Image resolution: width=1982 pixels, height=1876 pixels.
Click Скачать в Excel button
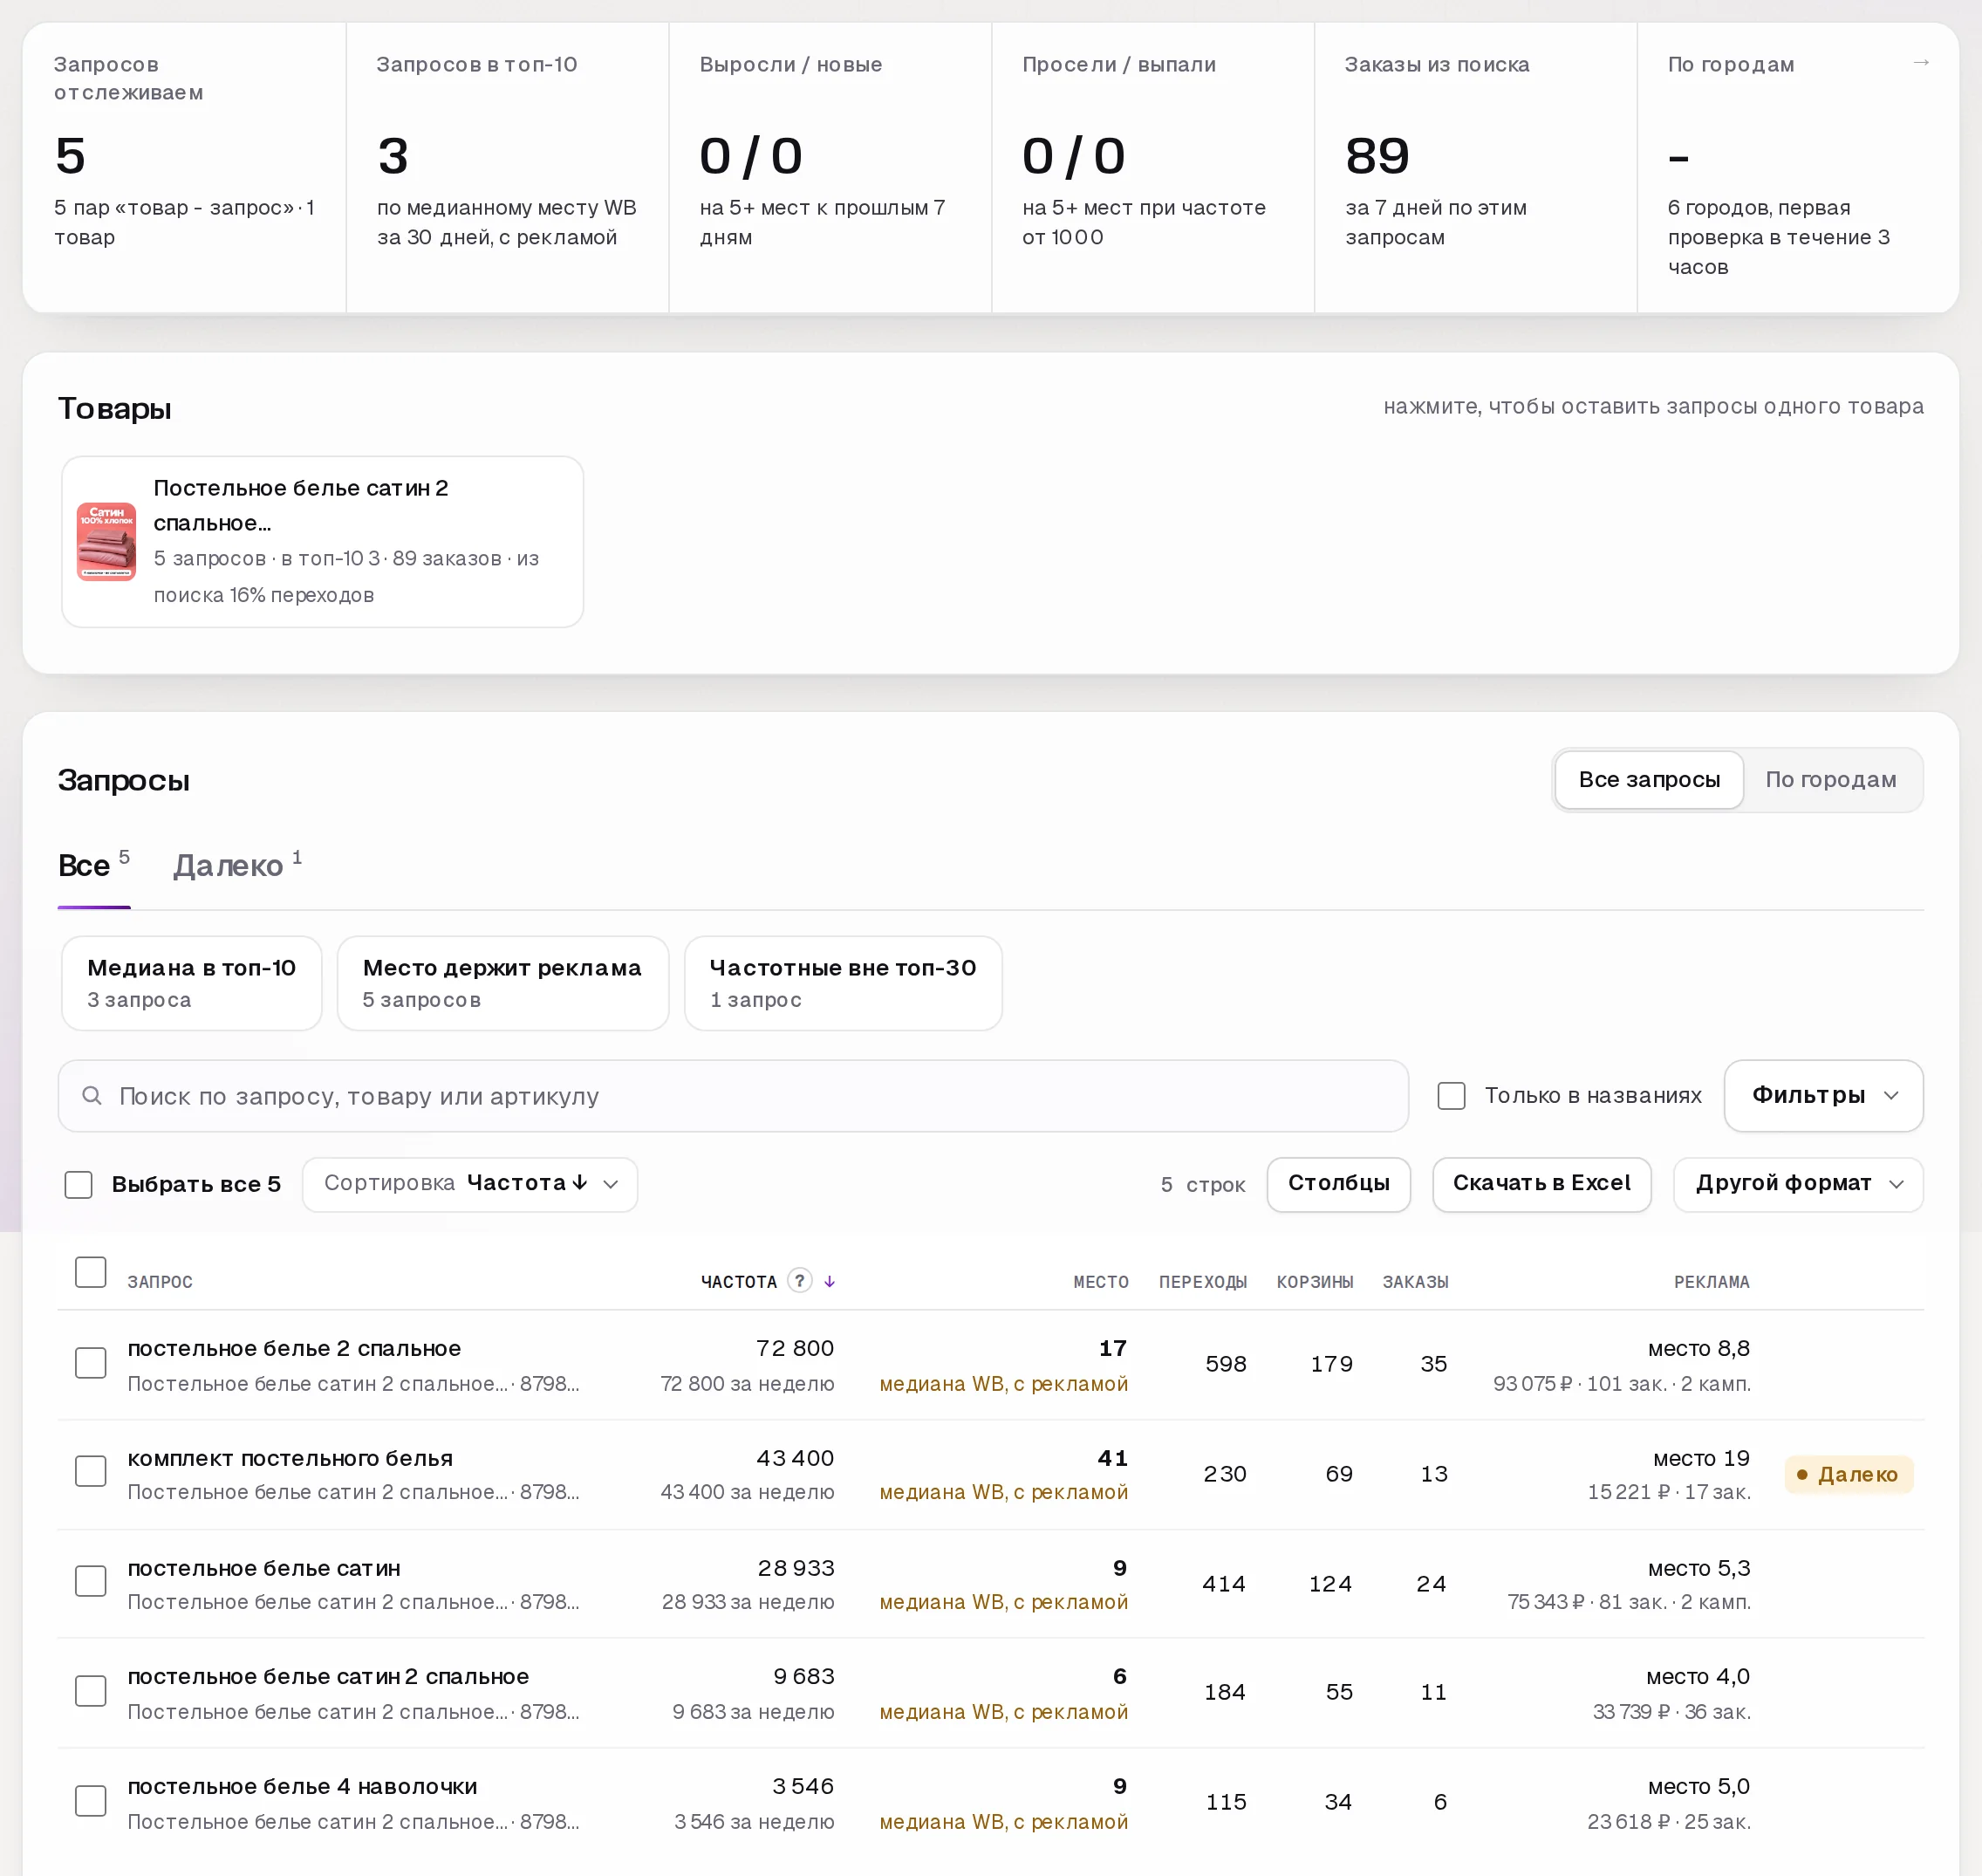pos(1541,1184)
